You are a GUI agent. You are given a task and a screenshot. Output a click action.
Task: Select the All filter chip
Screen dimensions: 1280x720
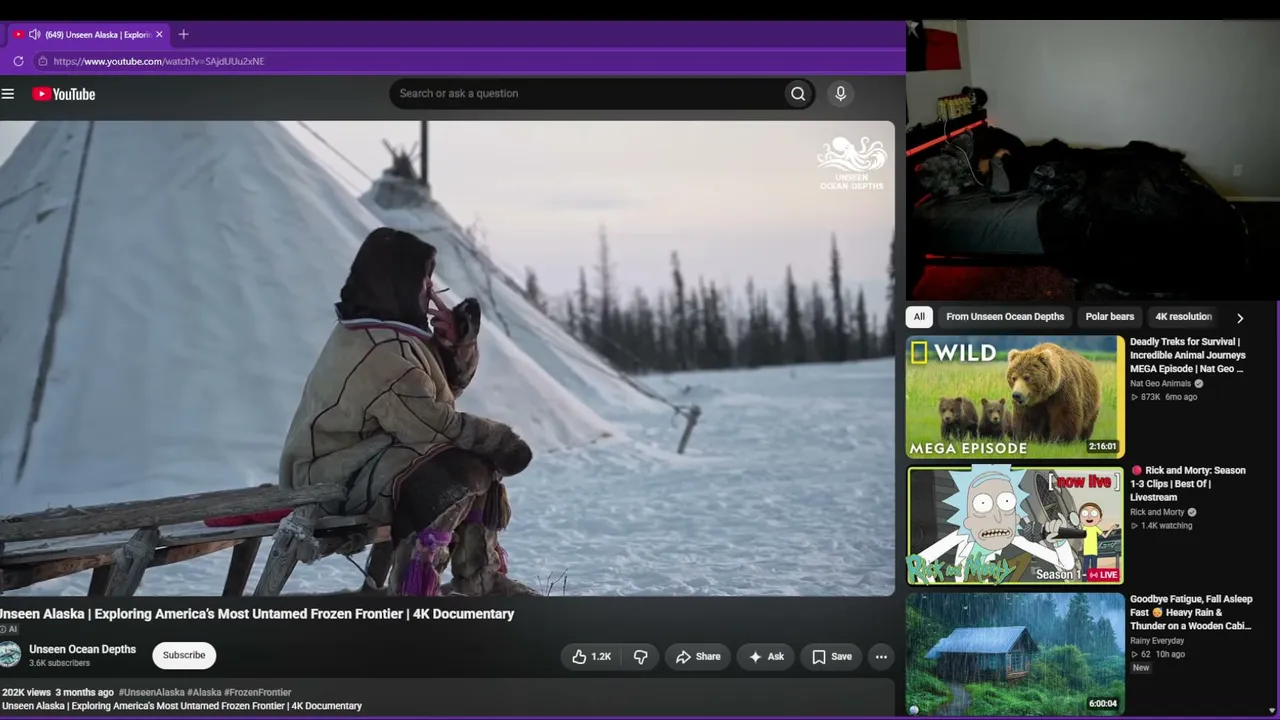(919, 317)
